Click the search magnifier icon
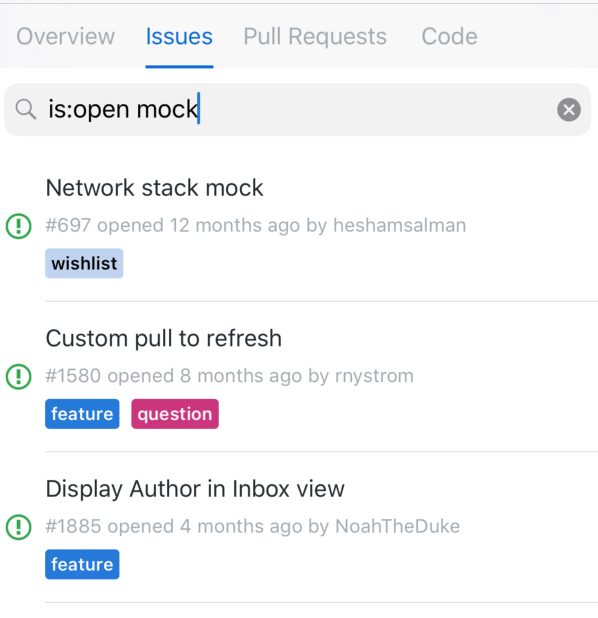Screen dimensions: 598x618 click(26, 109)
